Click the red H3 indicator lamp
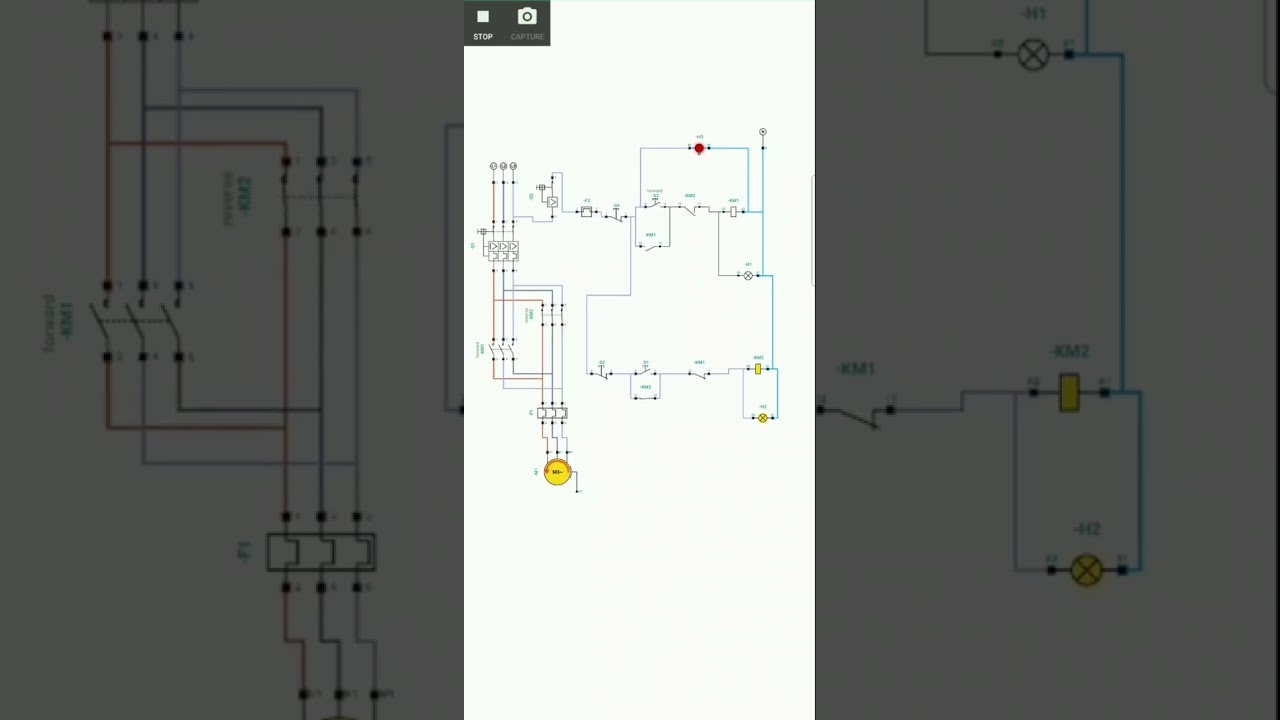 point(699,148)
